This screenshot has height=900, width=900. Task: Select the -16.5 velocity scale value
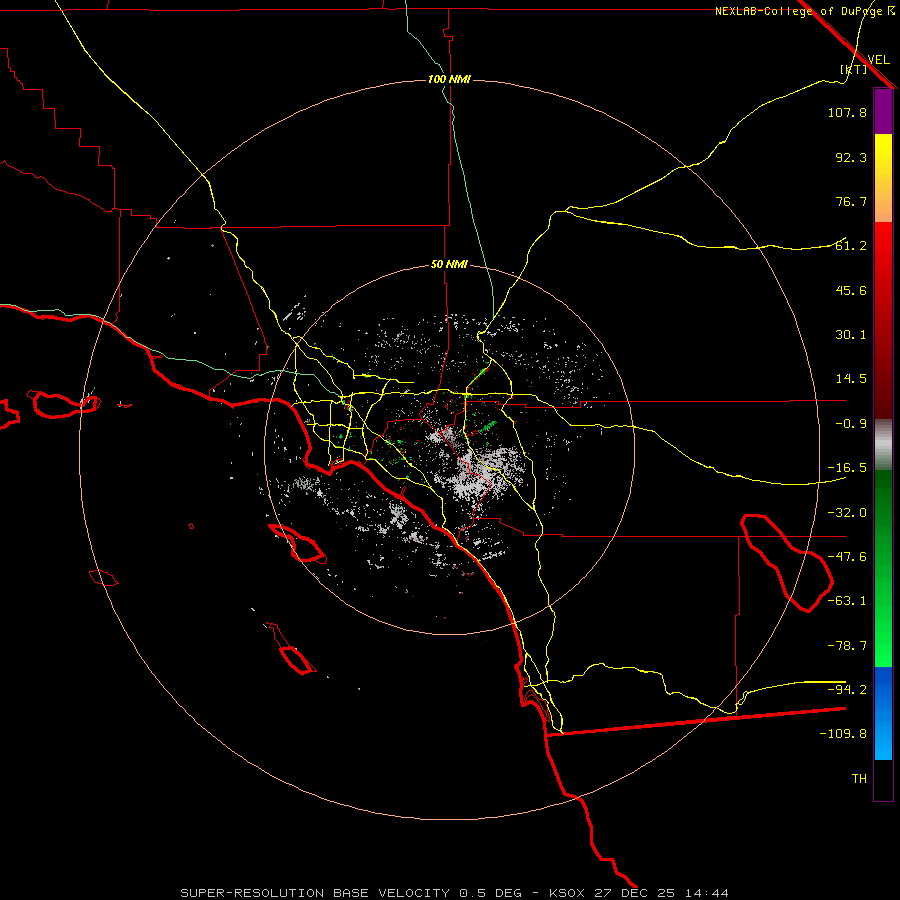click(x=847, y=468)
